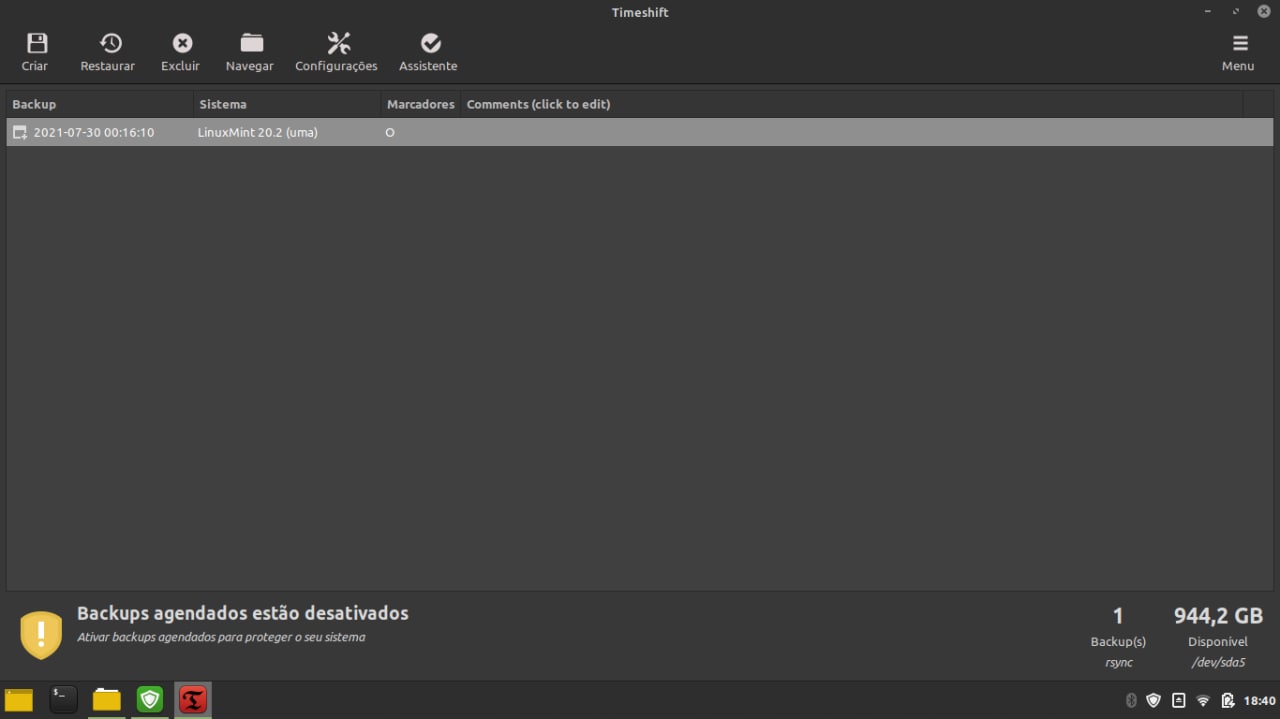This screenshot has height=719, width=1280.
Task: Open Configurações settings tool
Action: (x=337, y=51)
